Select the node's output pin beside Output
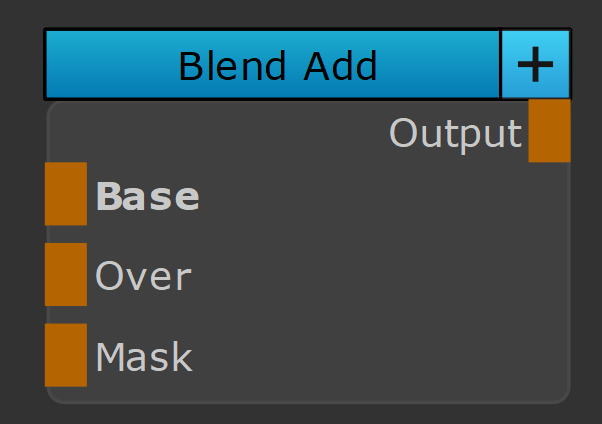The height and width of the screenshot is (424, 602). point(549,131)
